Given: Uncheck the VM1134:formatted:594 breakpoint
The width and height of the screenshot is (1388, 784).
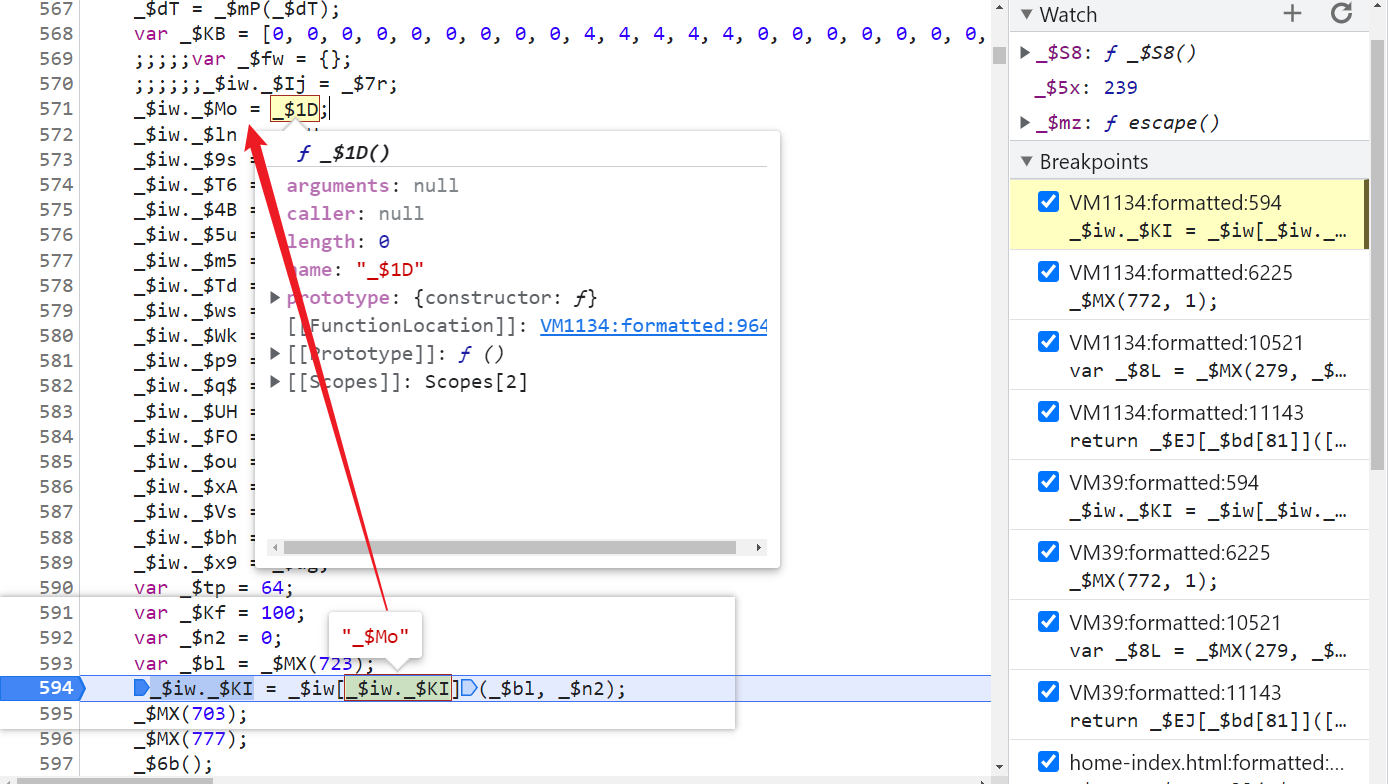Looking at the screenshot, I should pyautogui.click(x=1048, y=202).
